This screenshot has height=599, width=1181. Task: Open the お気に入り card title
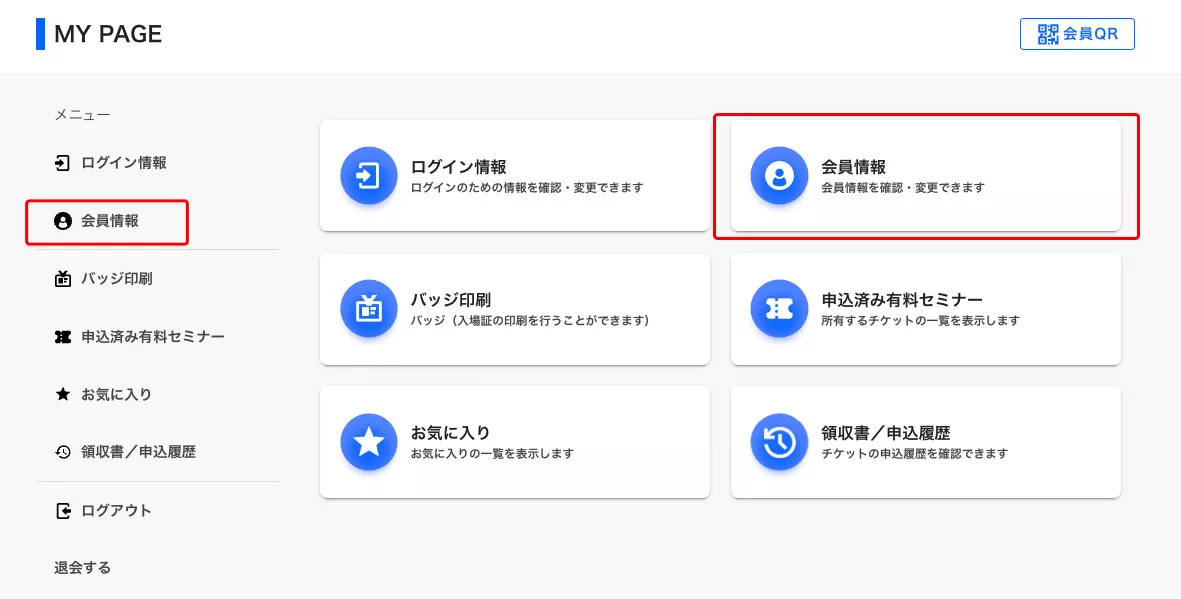tap(450, 432)
